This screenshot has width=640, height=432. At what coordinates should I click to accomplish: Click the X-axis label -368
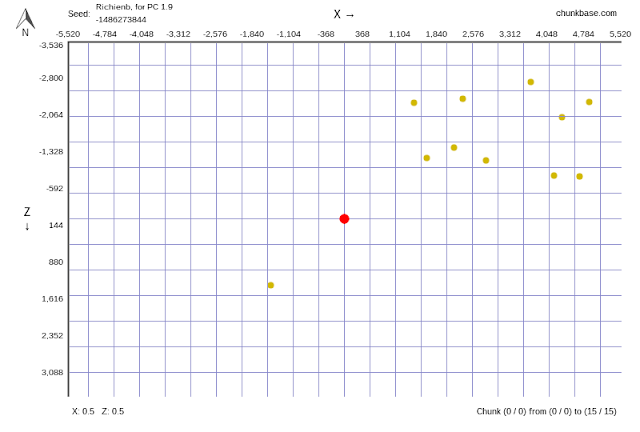(326, 34)
